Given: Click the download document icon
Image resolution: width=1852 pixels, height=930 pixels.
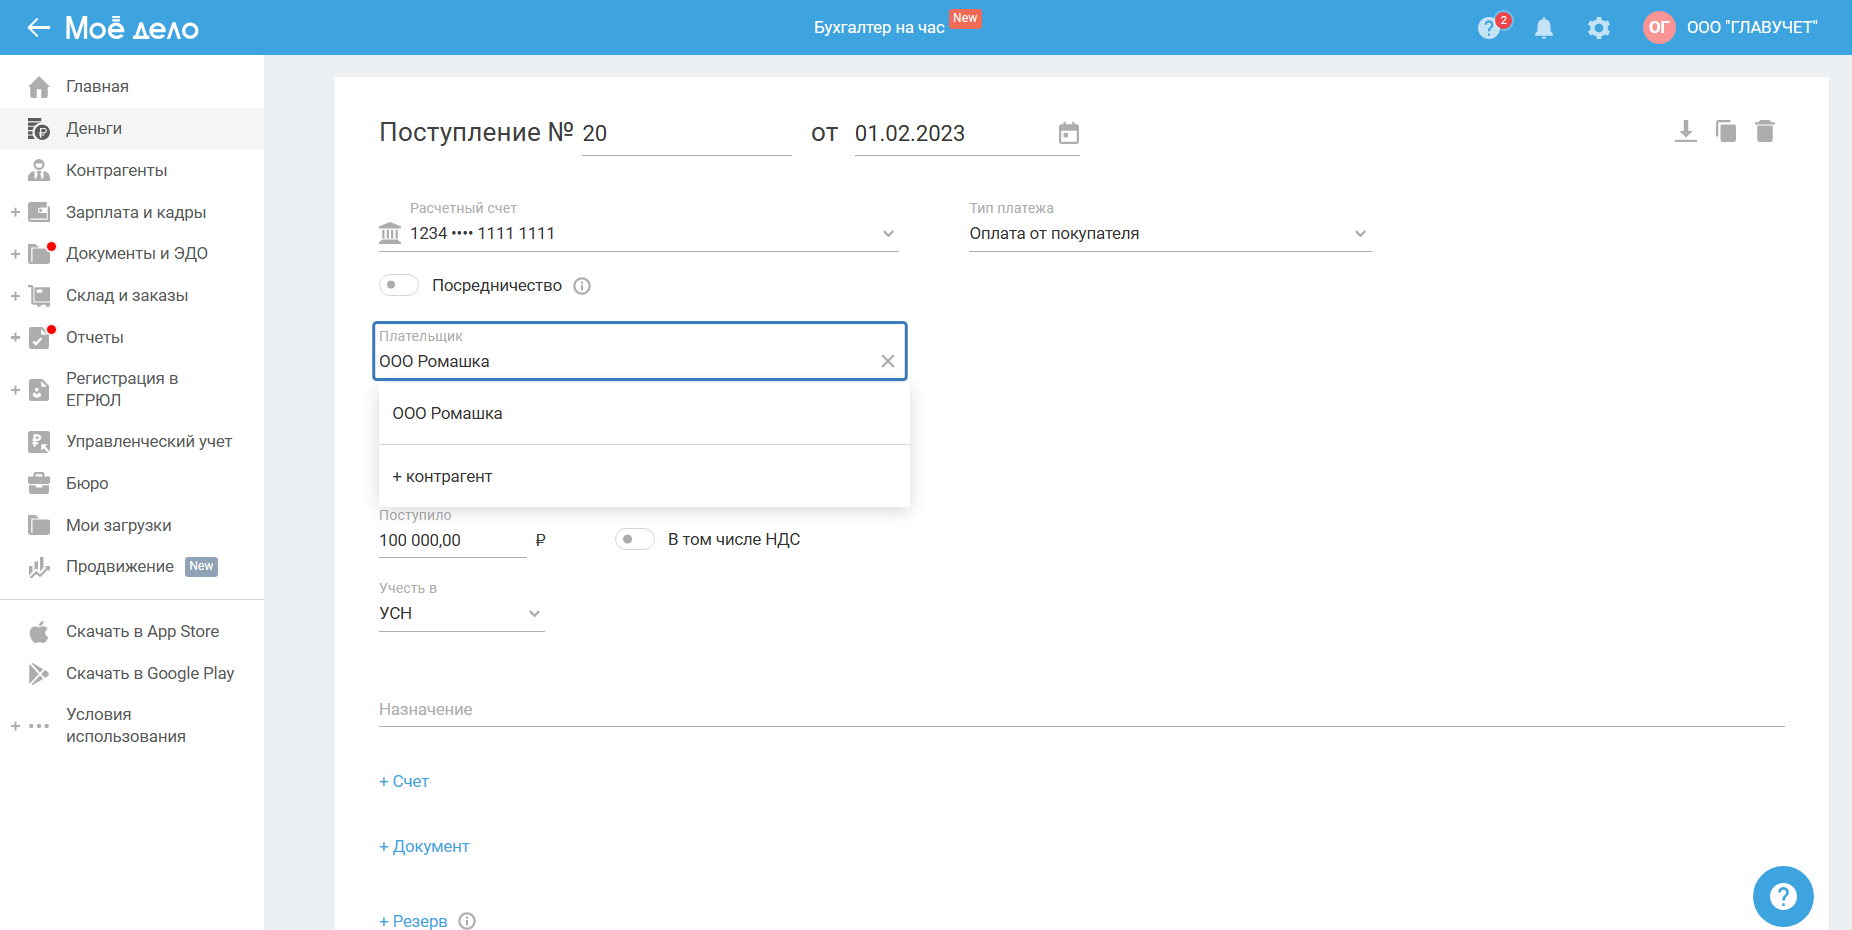Looking at the screenshot, I should 1685,131.
